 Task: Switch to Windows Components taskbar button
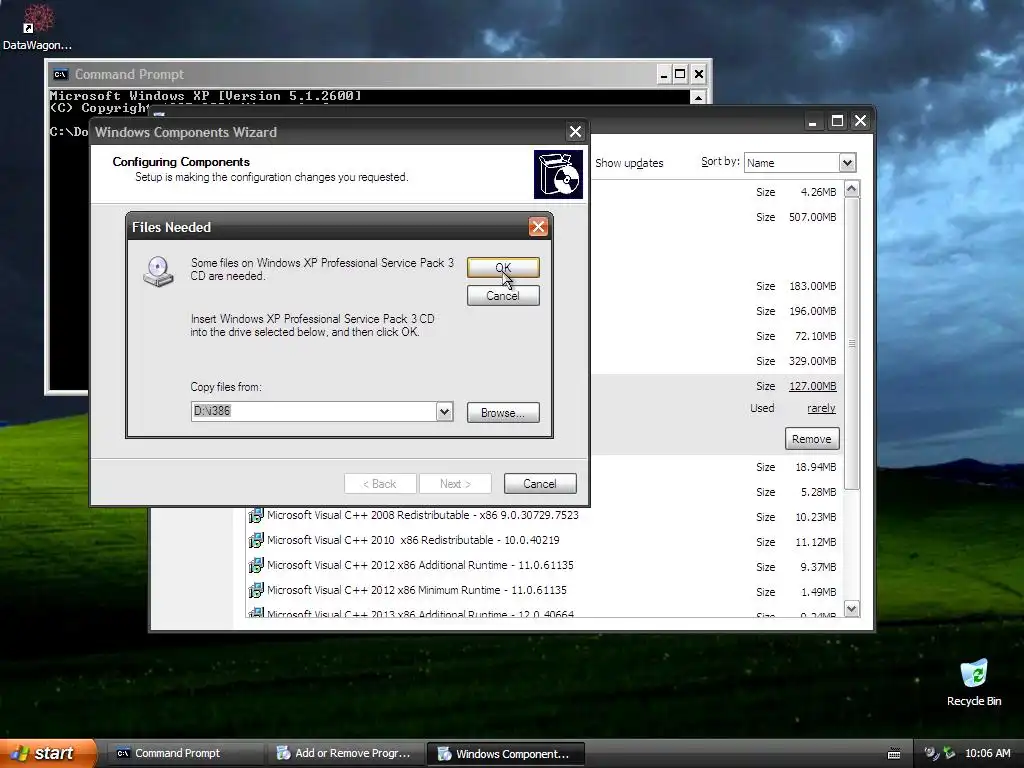click(505, 754)
